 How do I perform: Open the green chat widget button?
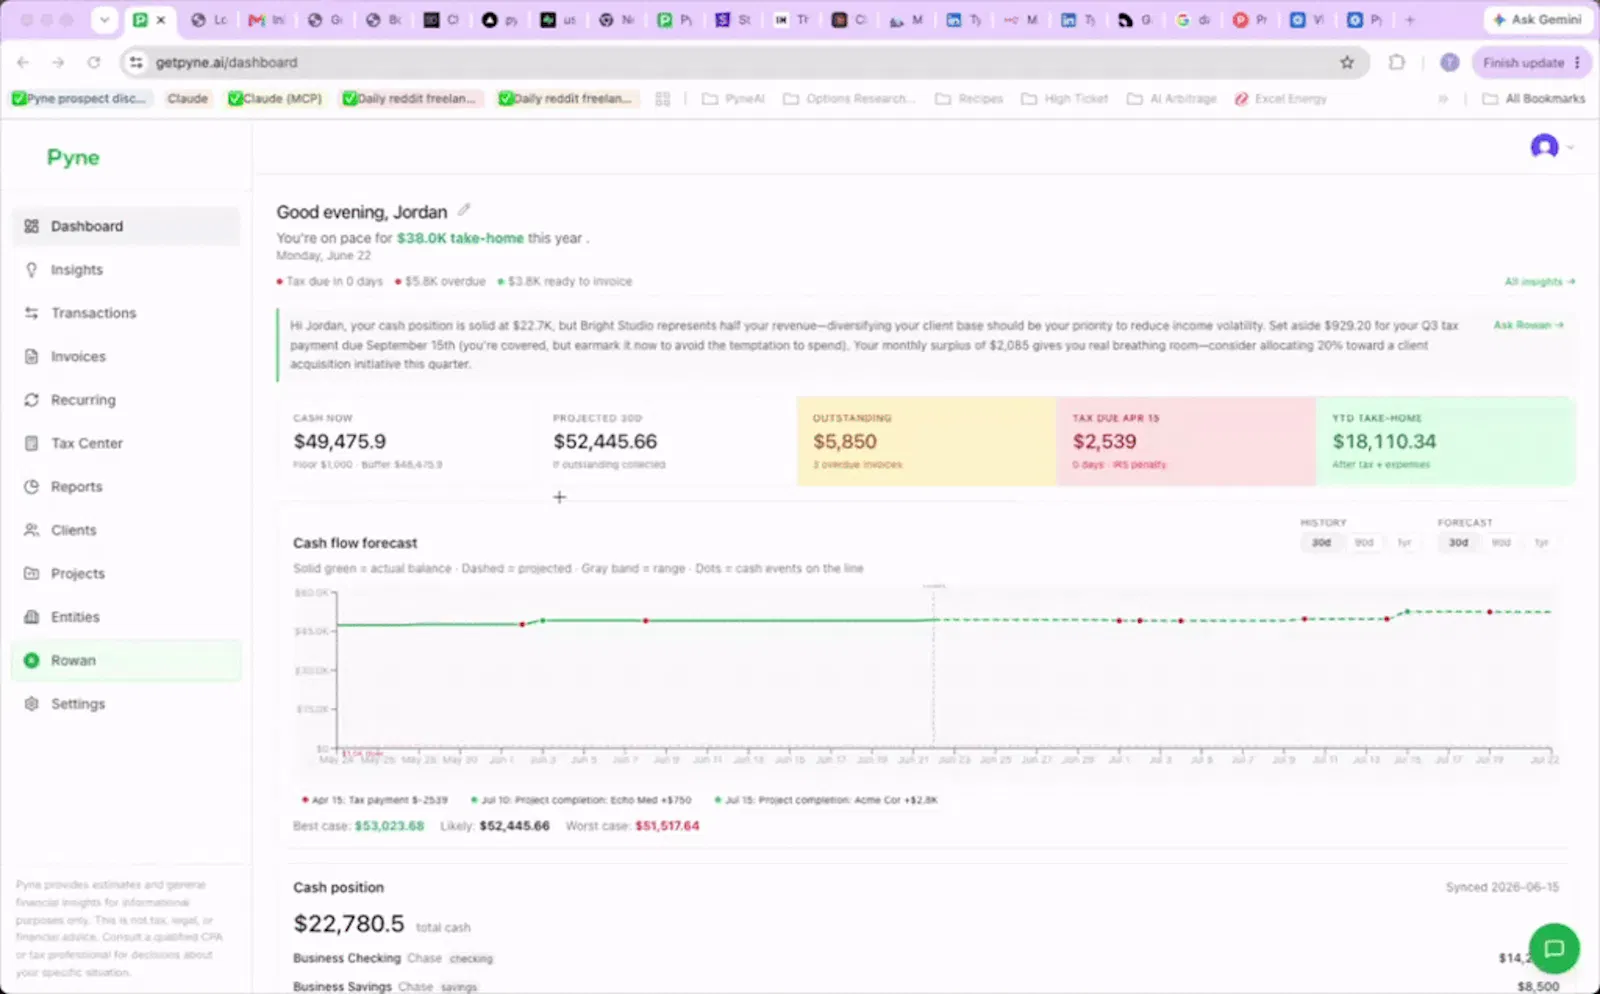coord(1554,948)
